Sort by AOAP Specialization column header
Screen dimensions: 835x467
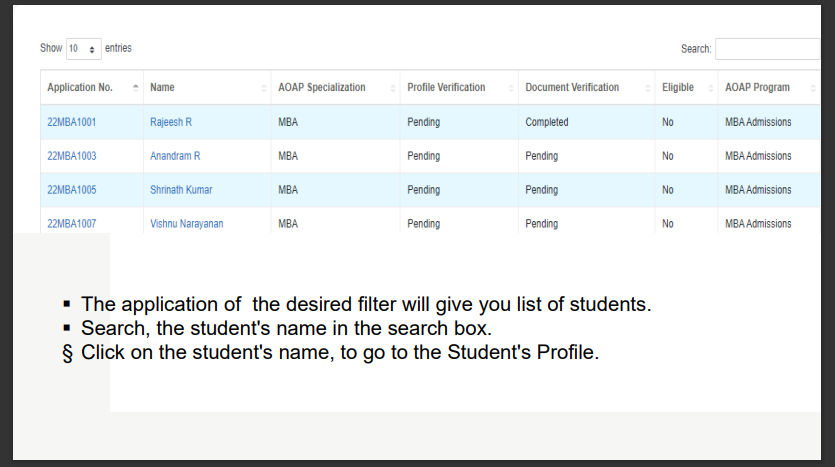click(x=322, y=88)
